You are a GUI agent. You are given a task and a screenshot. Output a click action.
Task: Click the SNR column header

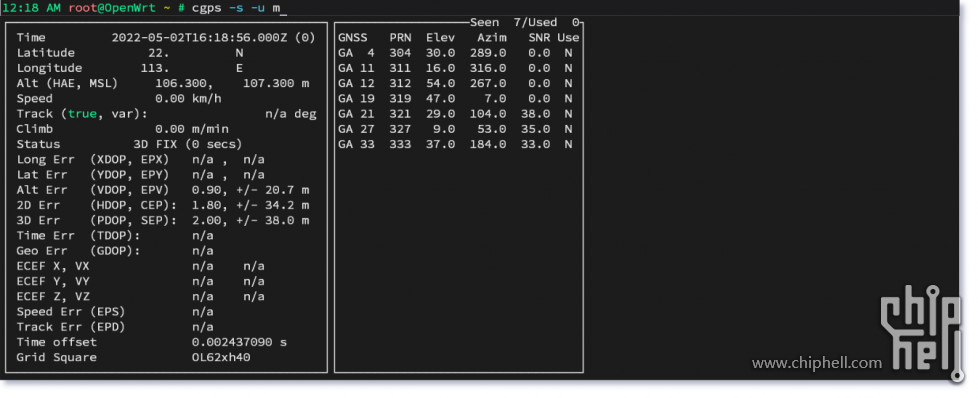540,37
